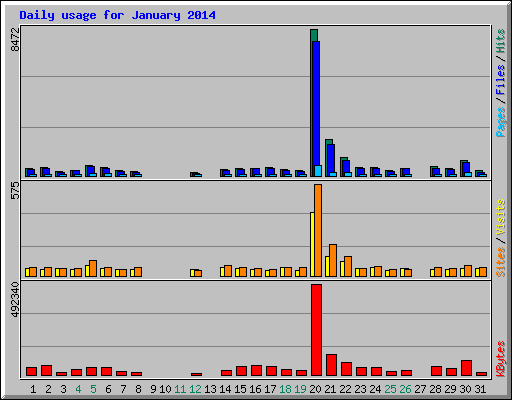Click green day 12 label on x-axis
This screenshot has width=512, height=400.
195,389
